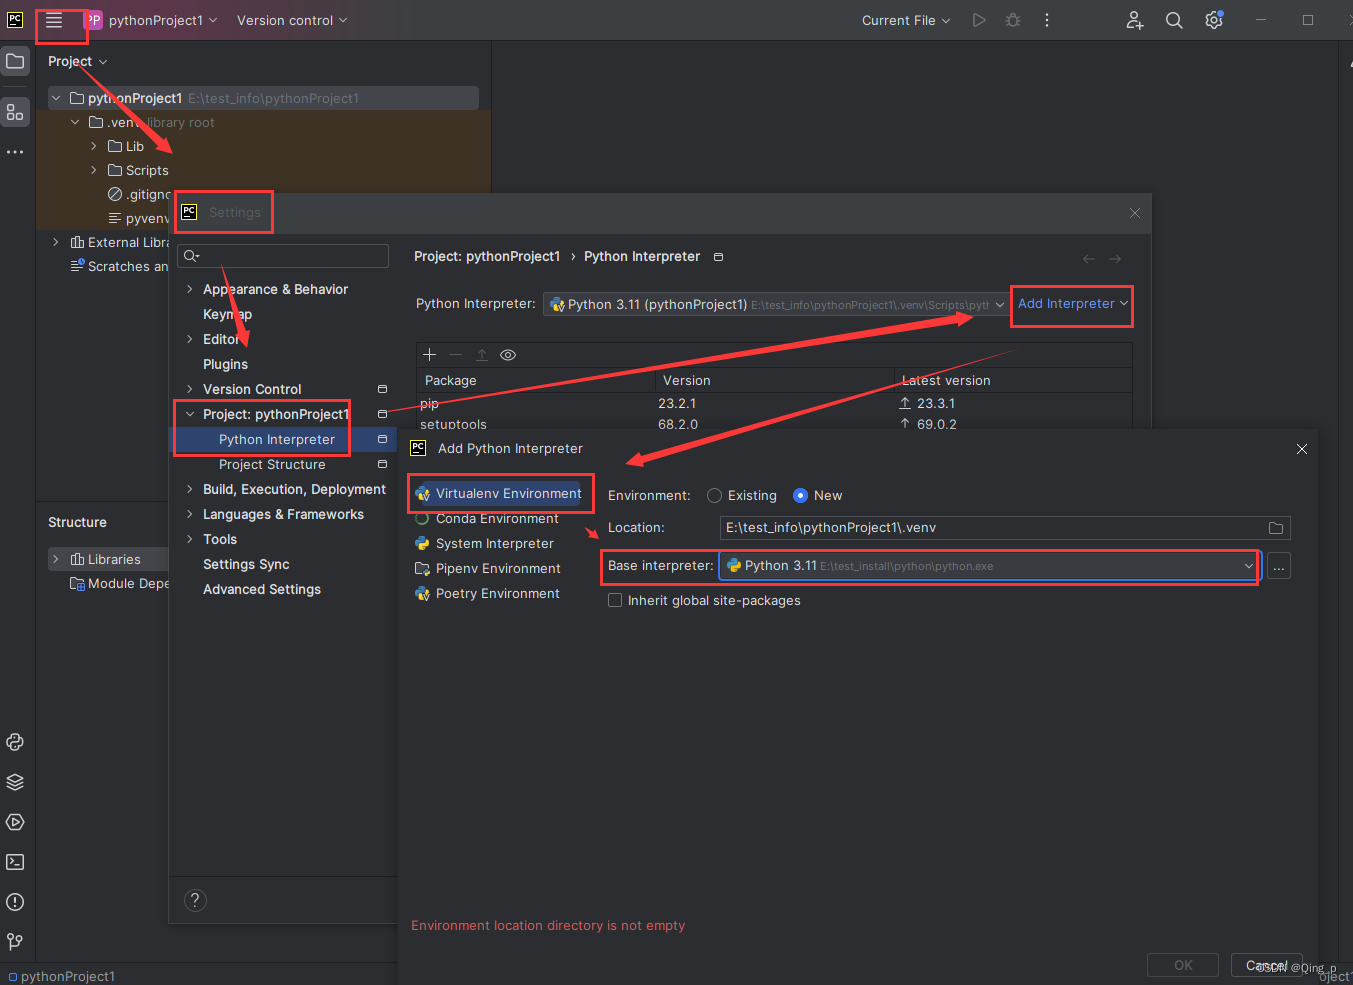
Task: Open more run actions menu
Action: [1047, 20]
